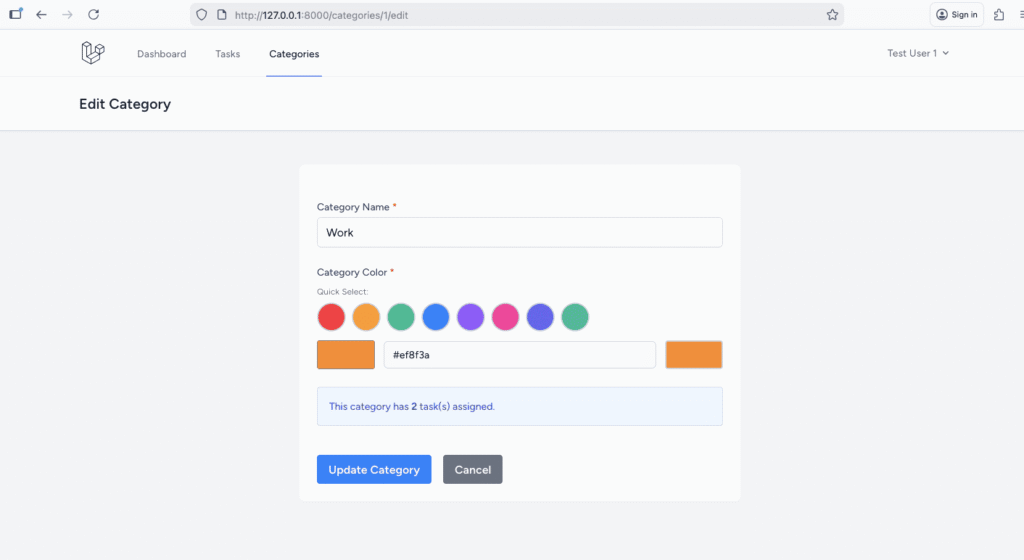Click the Update Category button
Viewport: 1024px width, 560px height.
coord(374,470)
